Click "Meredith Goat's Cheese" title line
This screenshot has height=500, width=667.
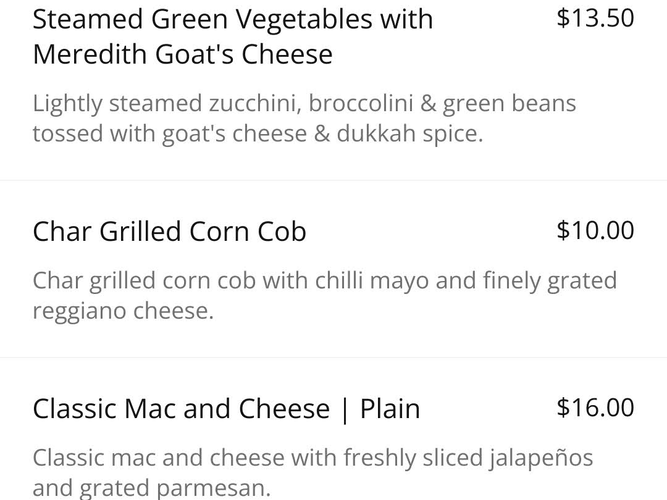[182, 54]
